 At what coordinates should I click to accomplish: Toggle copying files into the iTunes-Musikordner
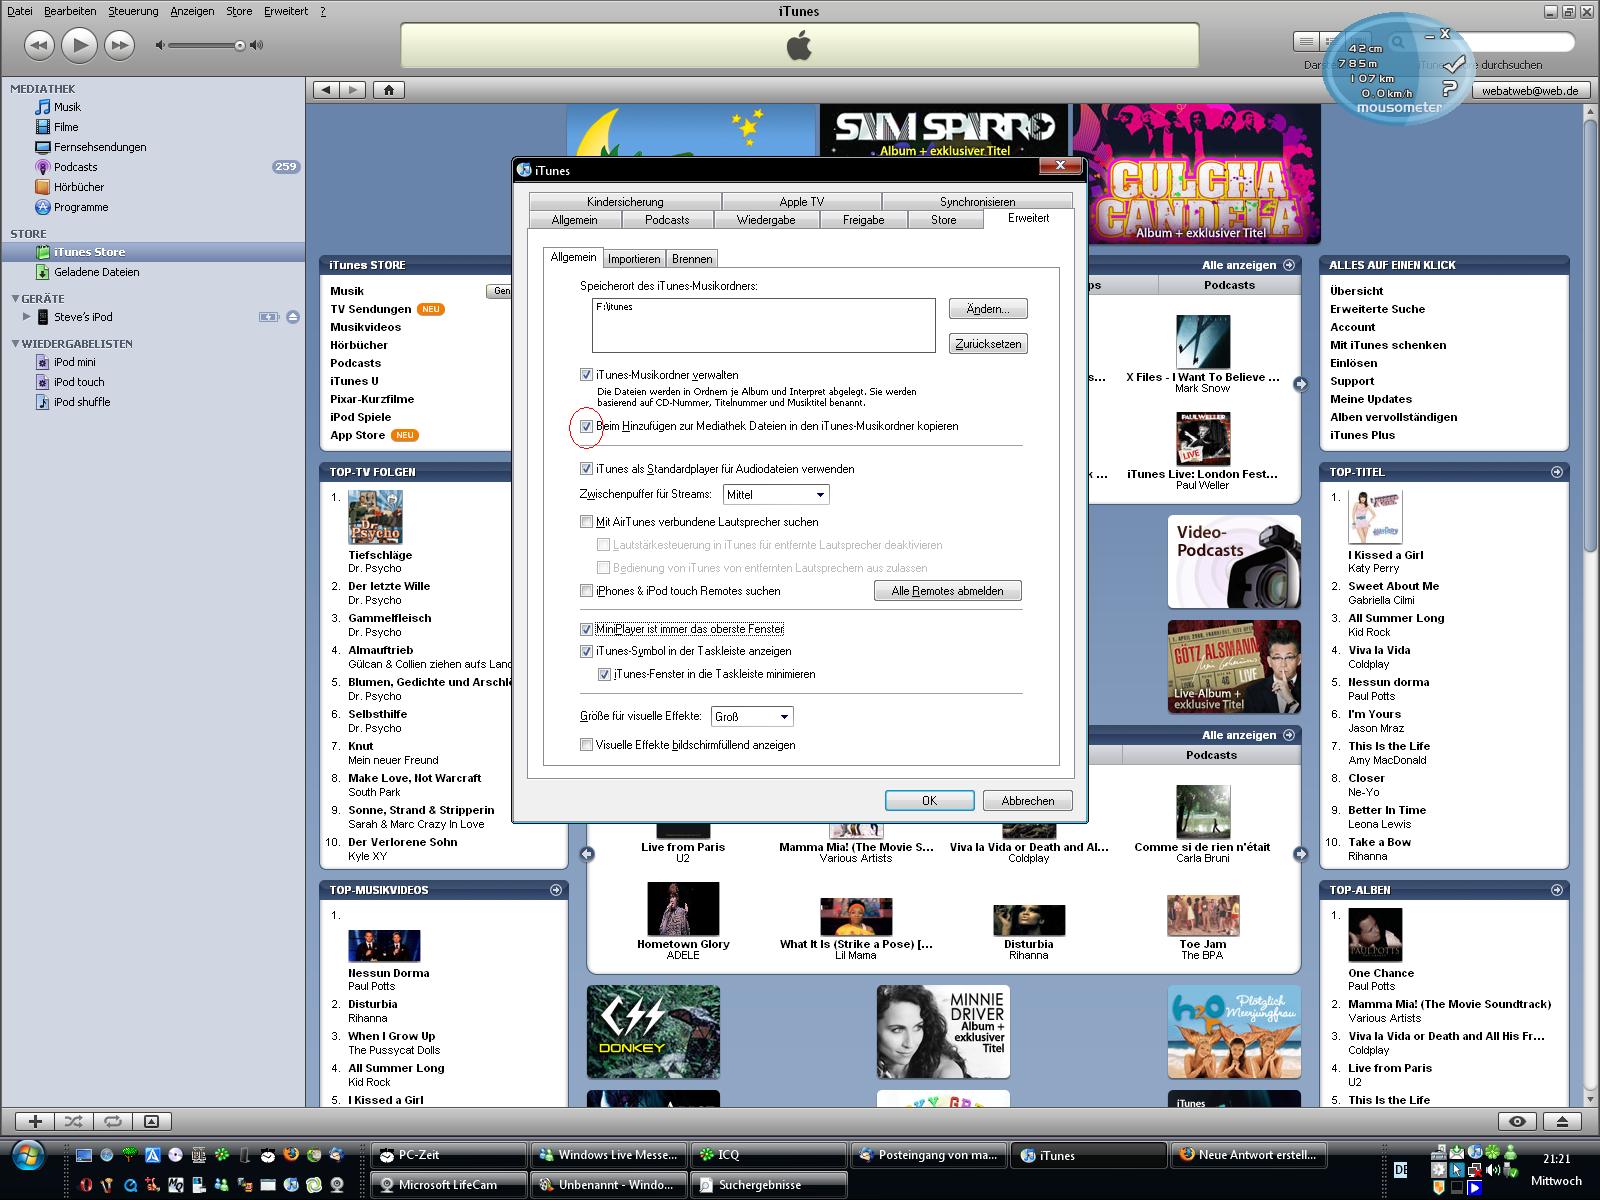(586, 426)
